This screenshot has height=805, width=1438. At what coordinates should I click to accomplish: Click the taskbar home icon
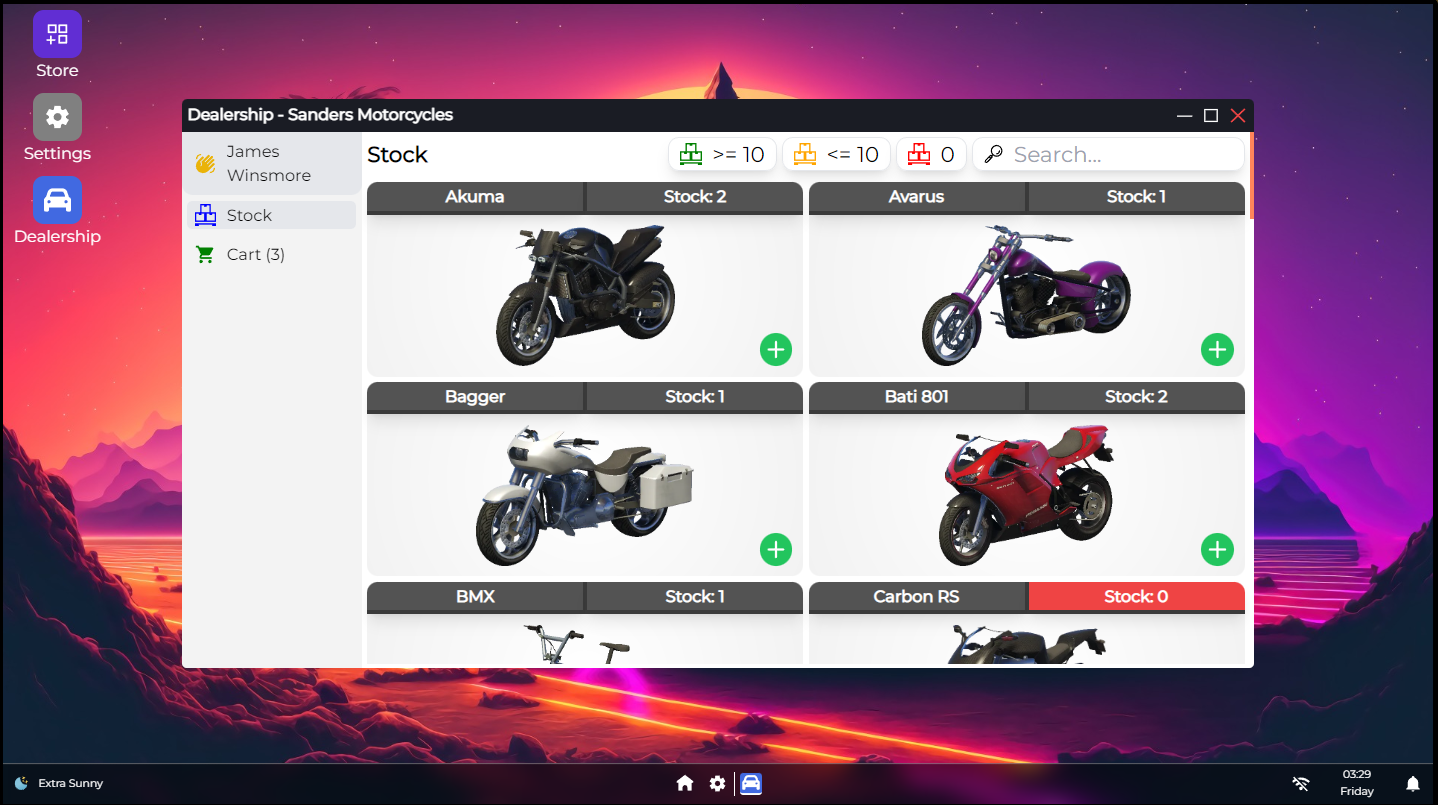685,784
